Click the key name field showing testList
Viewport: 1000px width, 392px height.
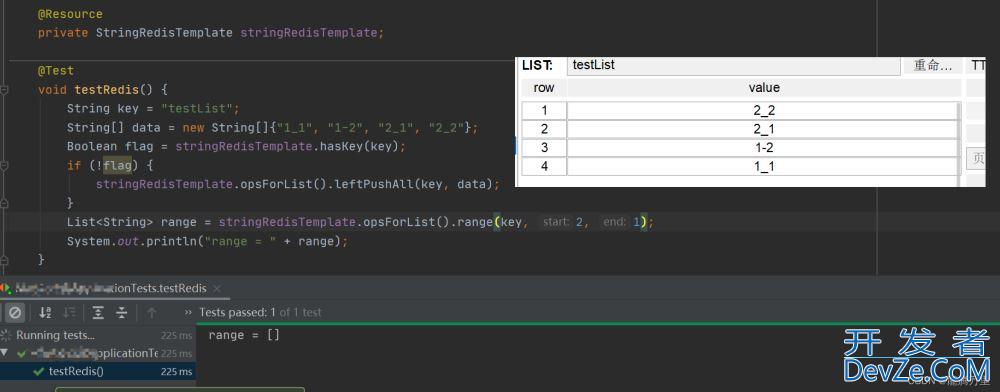pos(733,65)
